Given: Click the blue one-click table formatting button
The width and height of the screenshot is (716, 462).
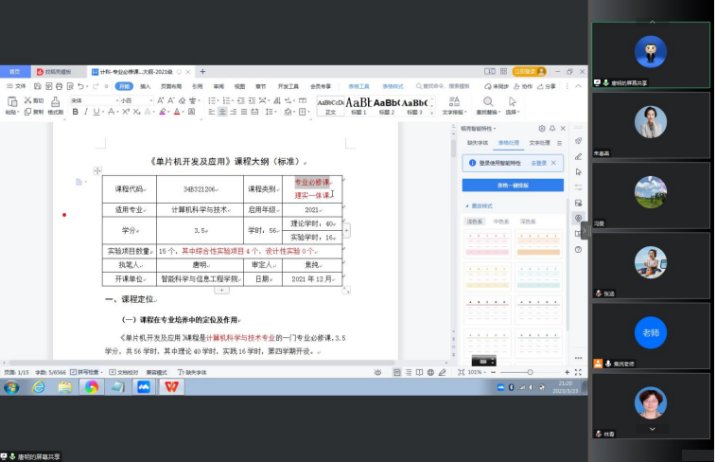Looking at the screenshot, I should [x=512, y=185].
